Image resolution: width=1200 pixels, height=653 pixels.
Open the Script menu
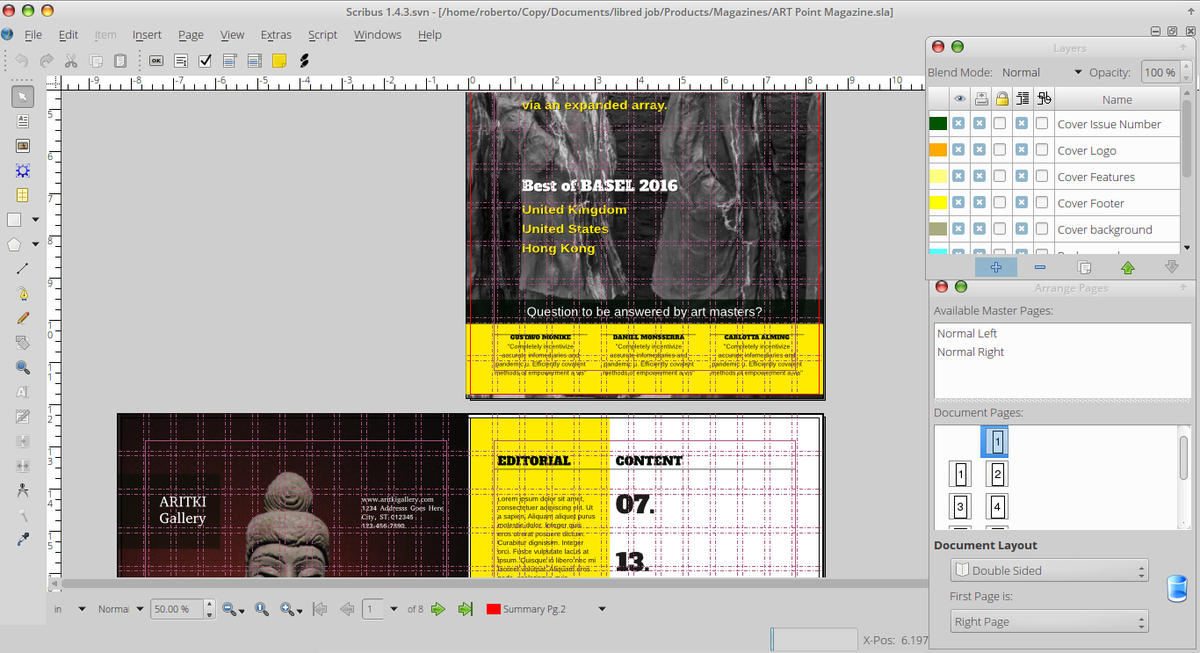[x=322, y=34]
